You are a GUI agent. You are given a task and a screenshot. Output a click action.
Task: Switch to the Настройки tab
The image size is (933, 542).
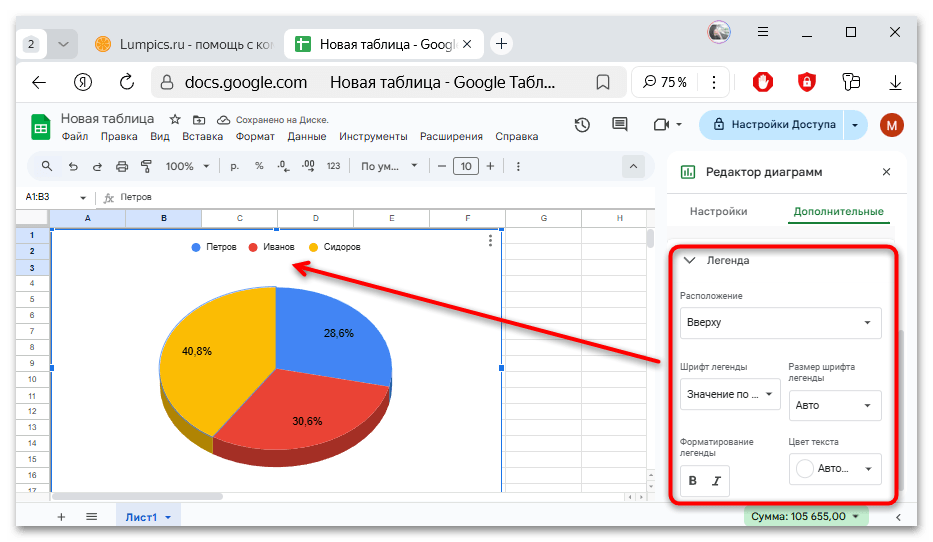pyautogui.click(x=719, y=212)
